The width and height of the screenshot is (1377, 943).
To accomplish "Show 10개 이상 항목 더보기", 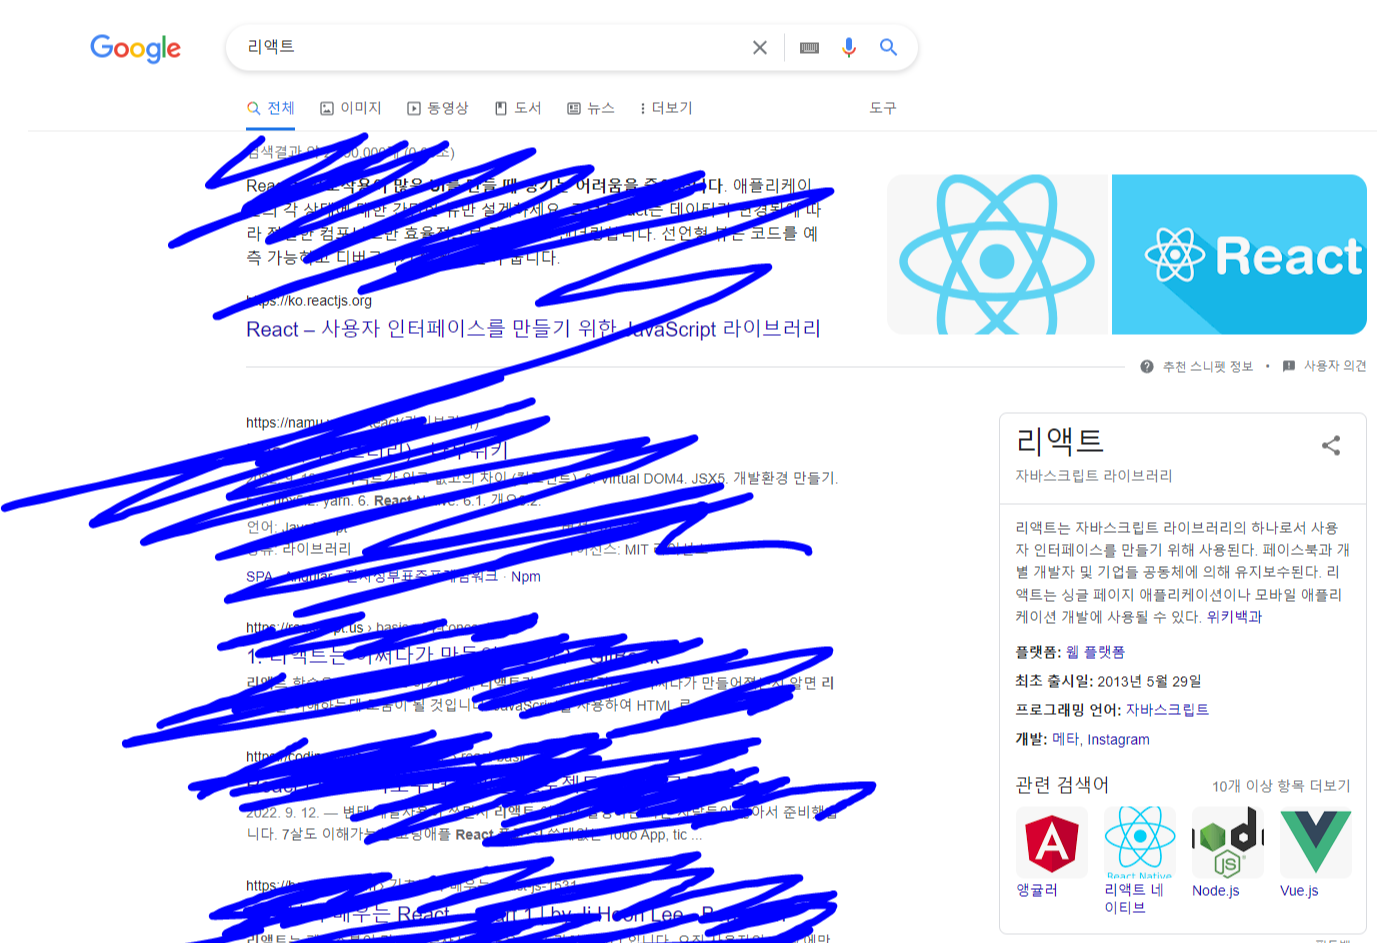I will pyautogui.click(x=1281, y=786).
